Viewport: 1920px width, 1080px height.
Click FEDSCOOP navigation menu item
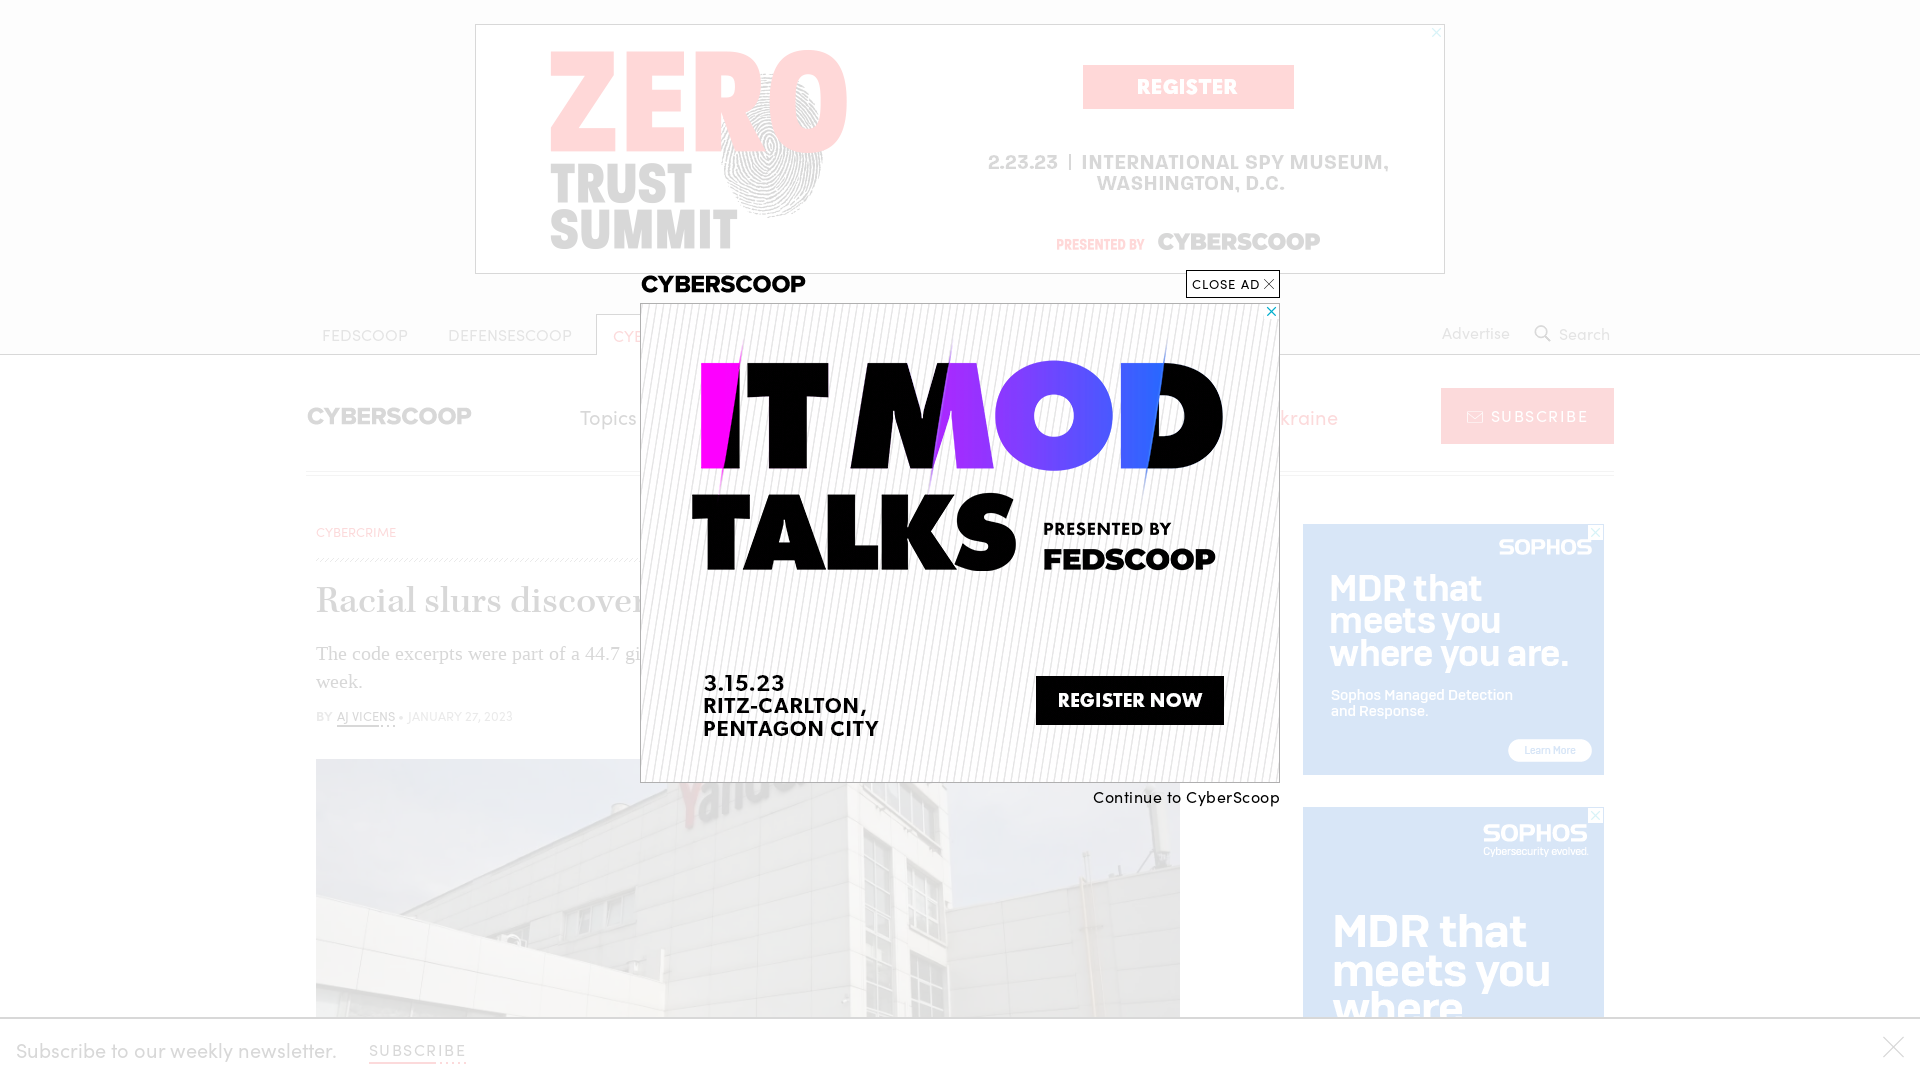click(x=364, y=334)
